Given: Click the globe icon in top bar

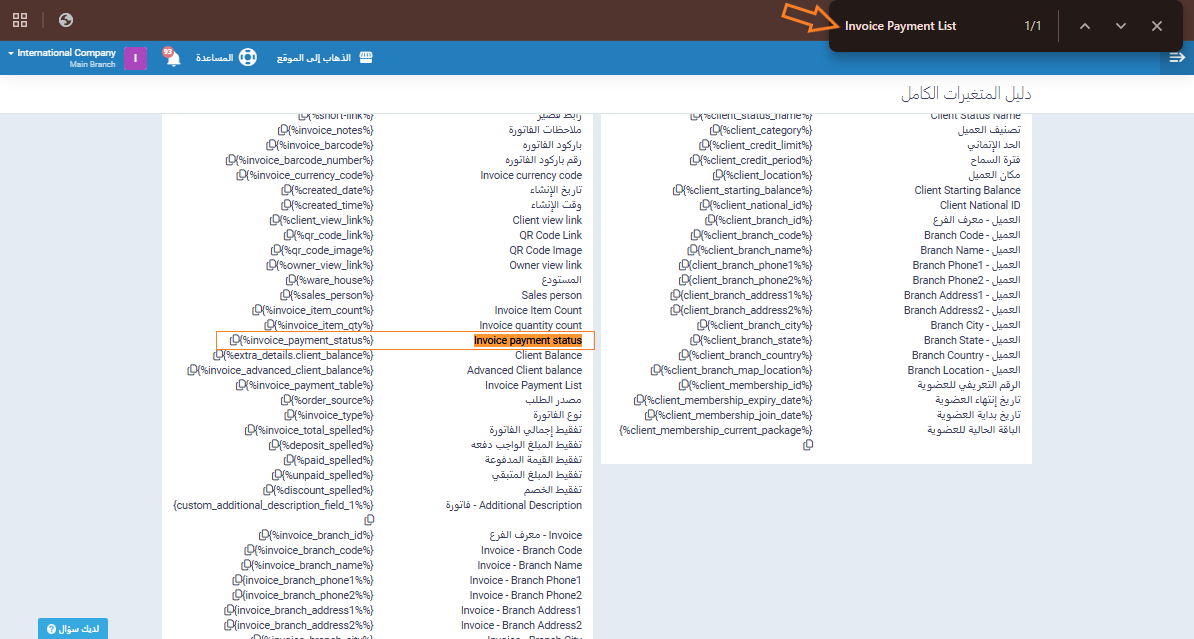Looking at the screenshot, I should click(x=66, y=20).
